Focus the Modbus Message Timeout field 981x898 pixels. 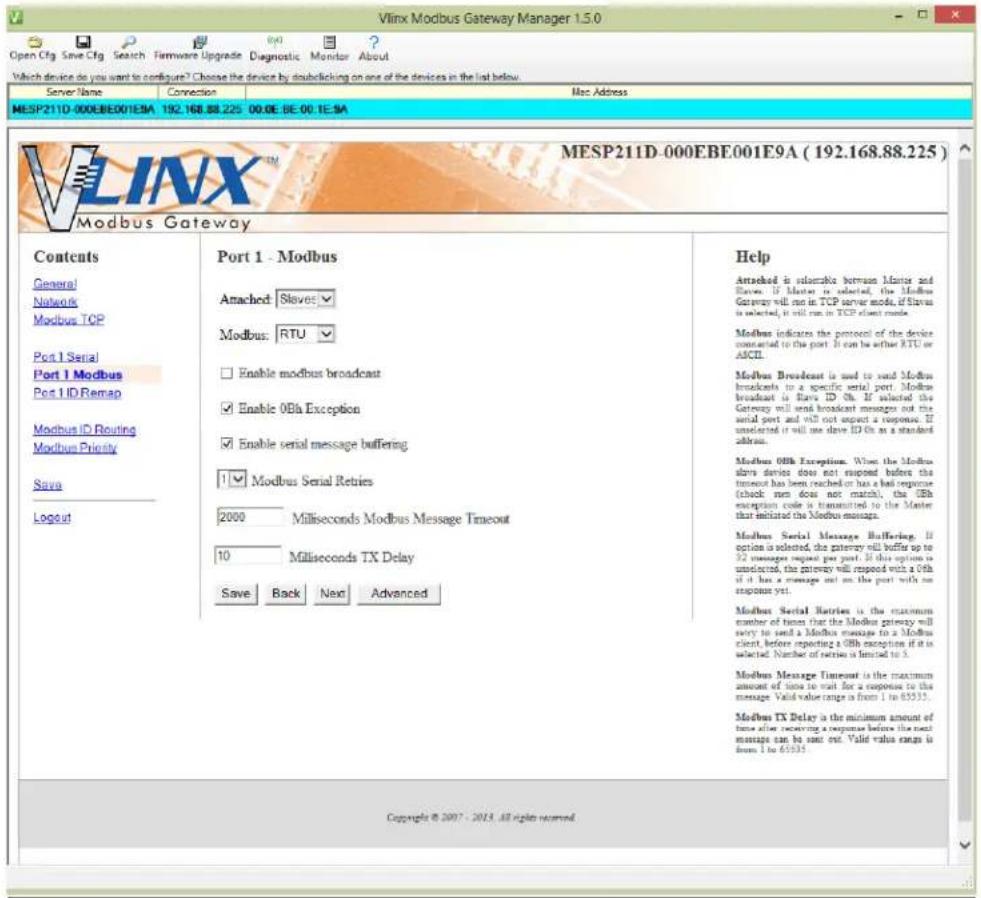click(x=250, y=517)
